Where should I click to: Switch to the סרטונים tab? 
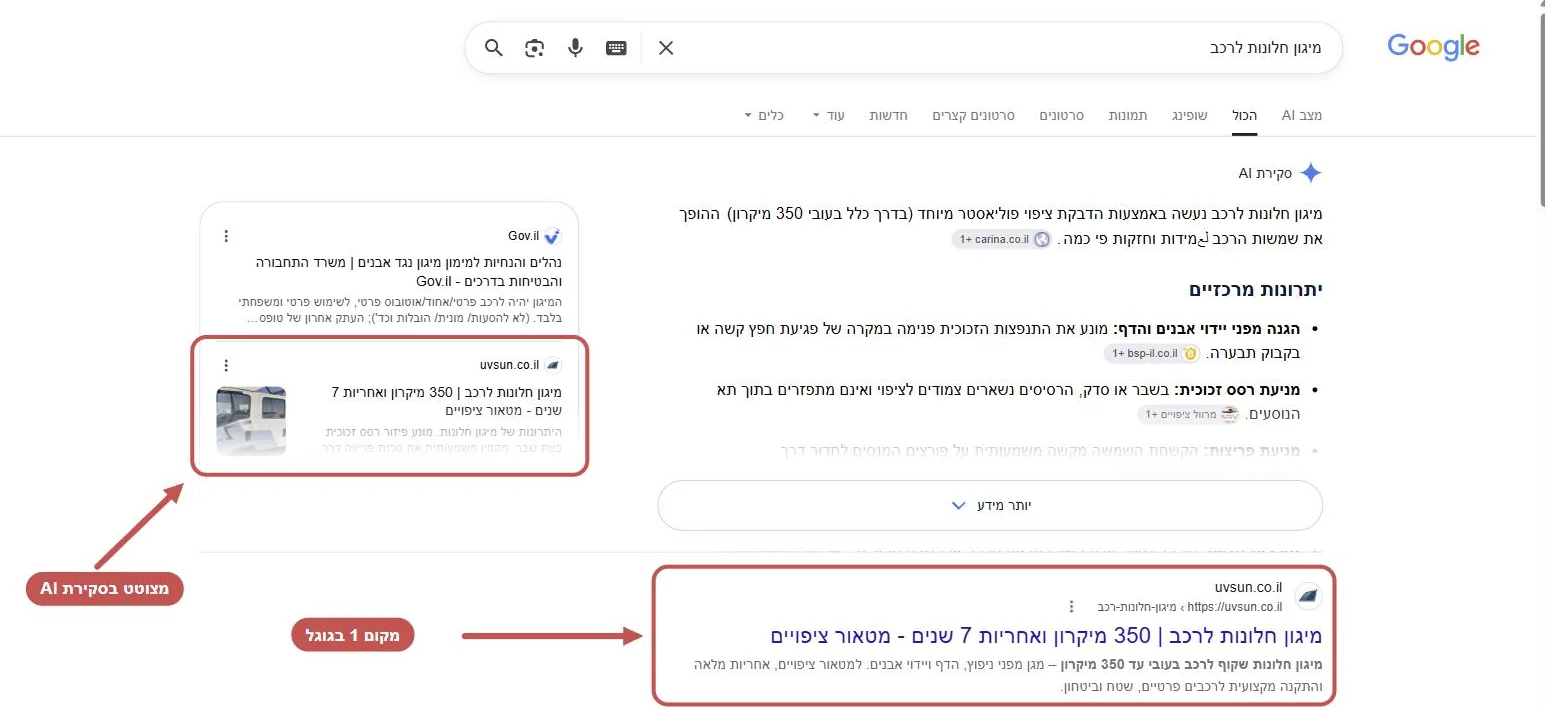point(1062,115)
